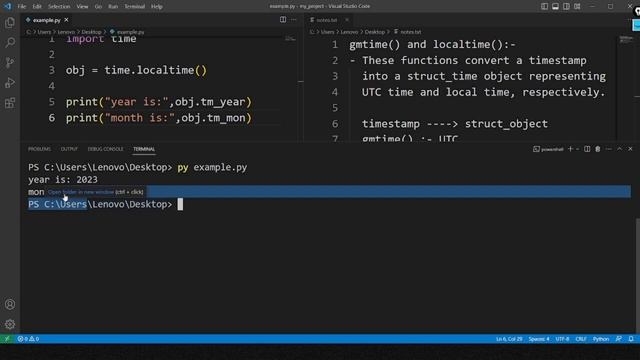Open the Source Control view
The height and width of the screenshot is (360, 640).
(10, 62)
